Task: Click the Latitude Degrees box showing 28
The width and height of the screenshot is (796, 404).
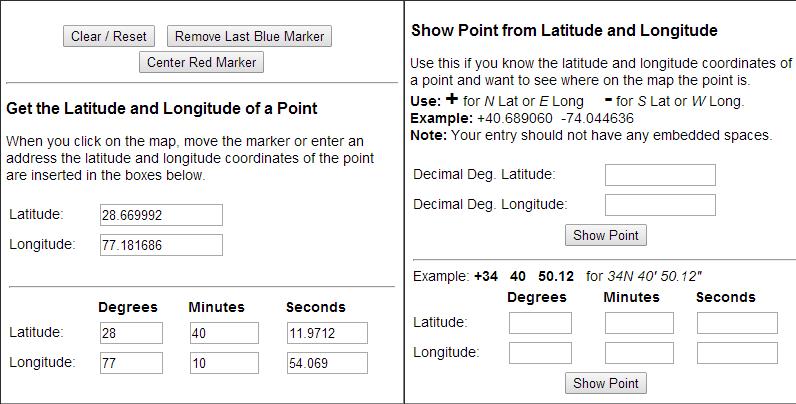Action: (130, 333)
